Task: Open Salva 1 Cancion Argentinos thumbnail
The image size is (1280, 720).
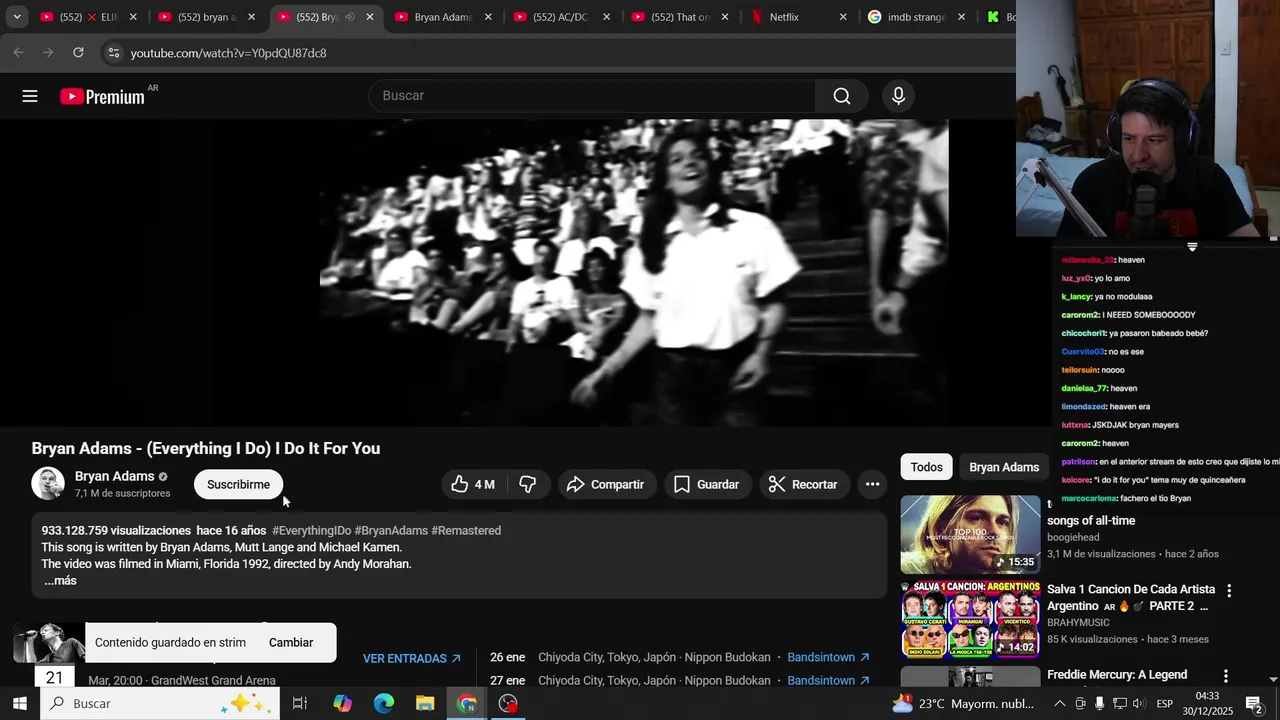Action: [970, 619]
